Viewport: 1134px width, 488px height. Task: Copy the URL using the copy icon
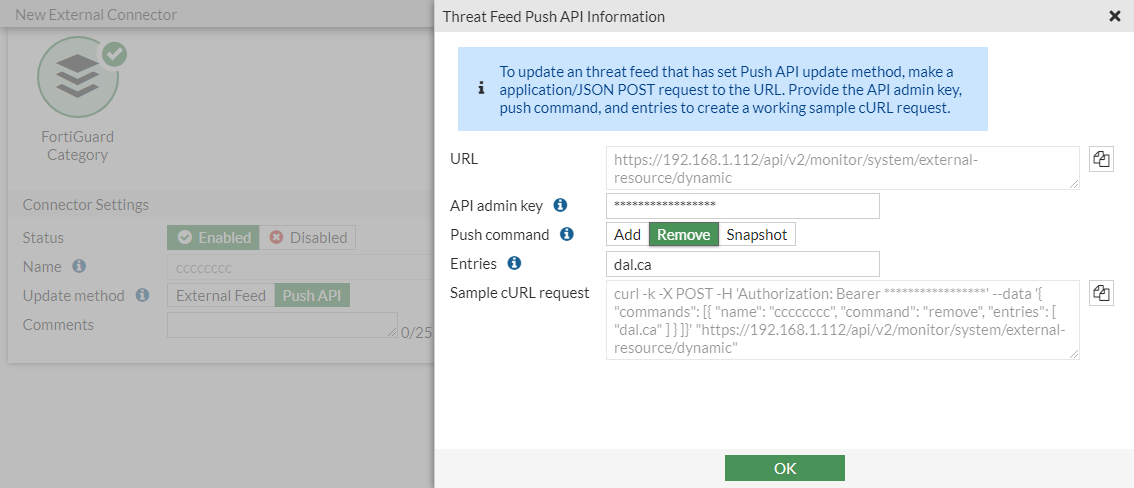click(1101, 159)
